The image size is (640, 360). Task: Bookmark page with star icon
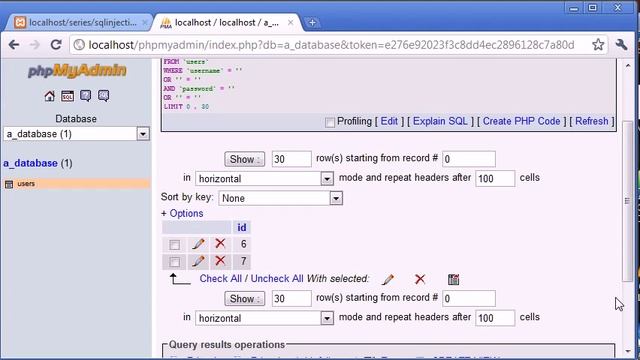(x=598, y=44)
